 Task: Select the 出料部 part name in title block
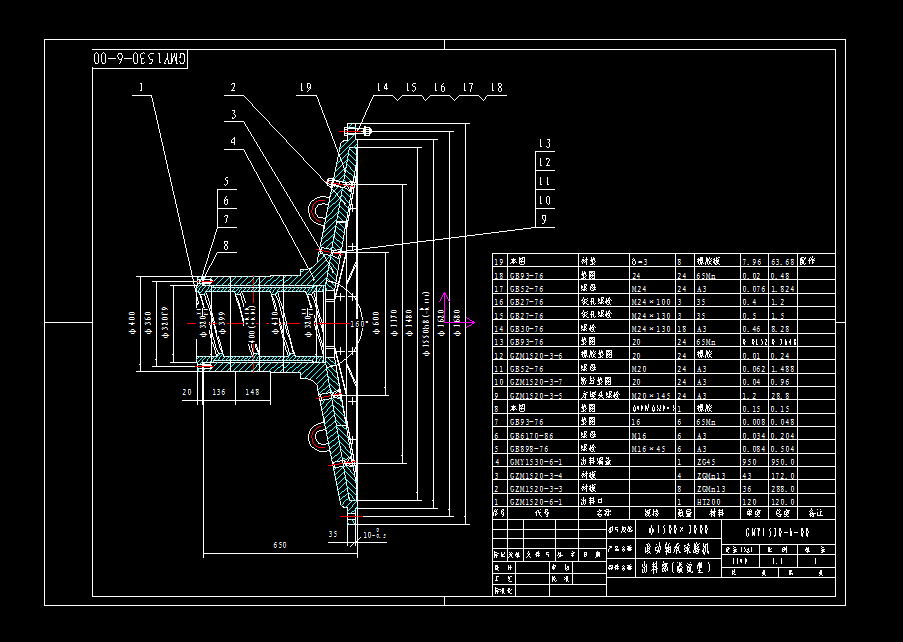click(676, 568)
